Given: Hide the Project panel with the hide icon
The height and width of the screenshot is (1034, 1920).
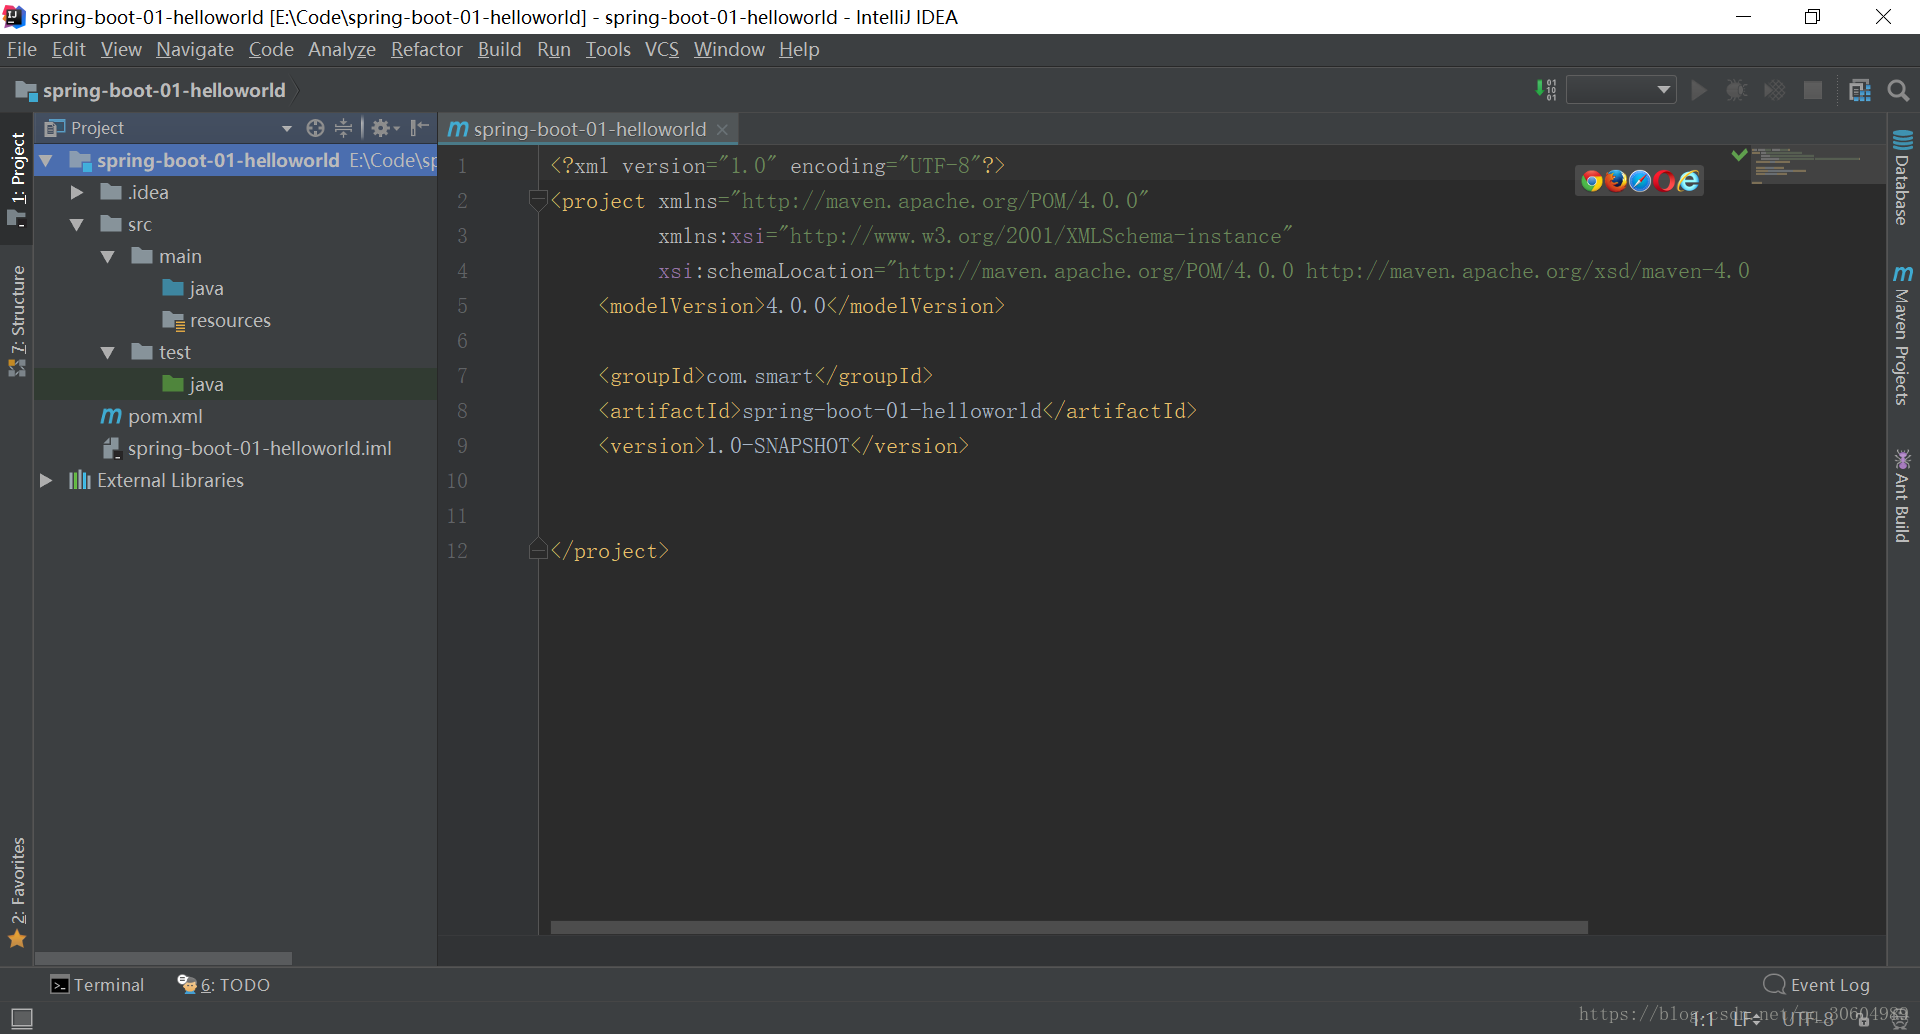Looking at the screenshot, I should [420, 127].
